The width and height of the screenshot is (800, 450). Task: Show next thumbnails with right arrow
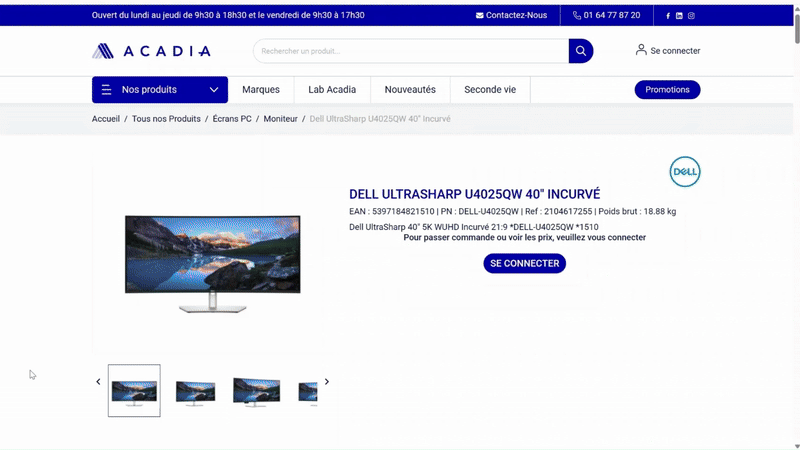pyautogui.click(x=326, y=382)
